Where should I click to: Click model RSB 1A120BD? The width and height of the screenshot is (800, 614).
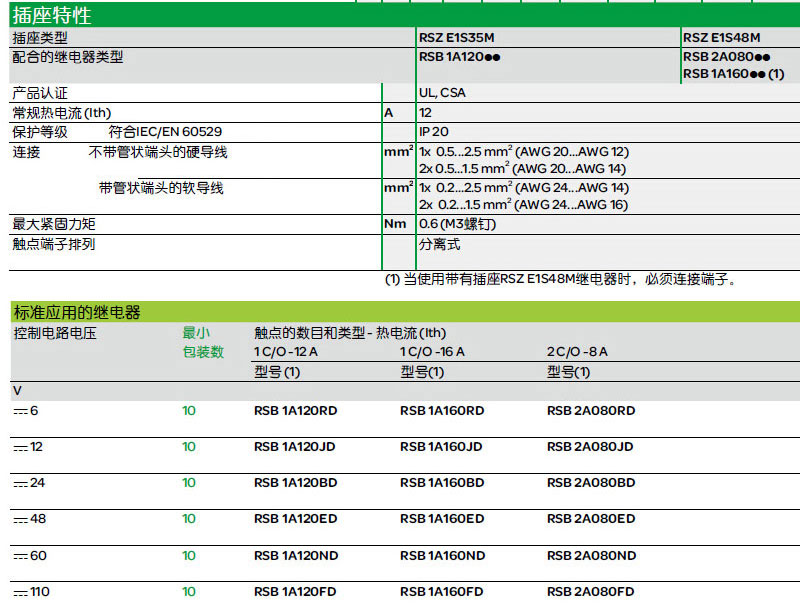295,483
